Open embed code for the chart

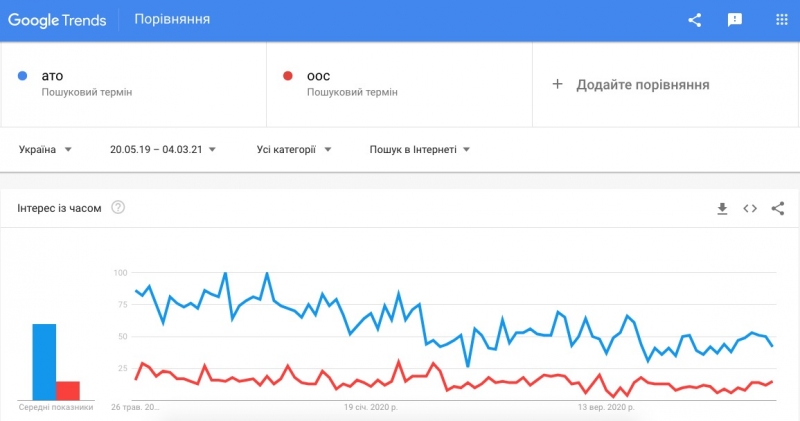750,208
